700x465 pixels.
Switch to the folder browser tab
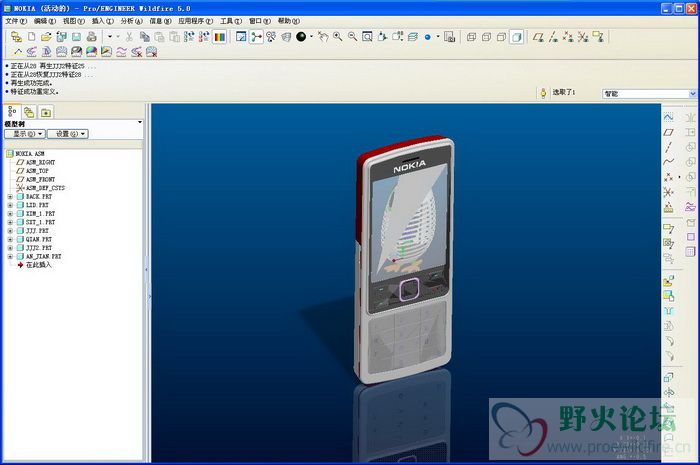coord(29,112)
